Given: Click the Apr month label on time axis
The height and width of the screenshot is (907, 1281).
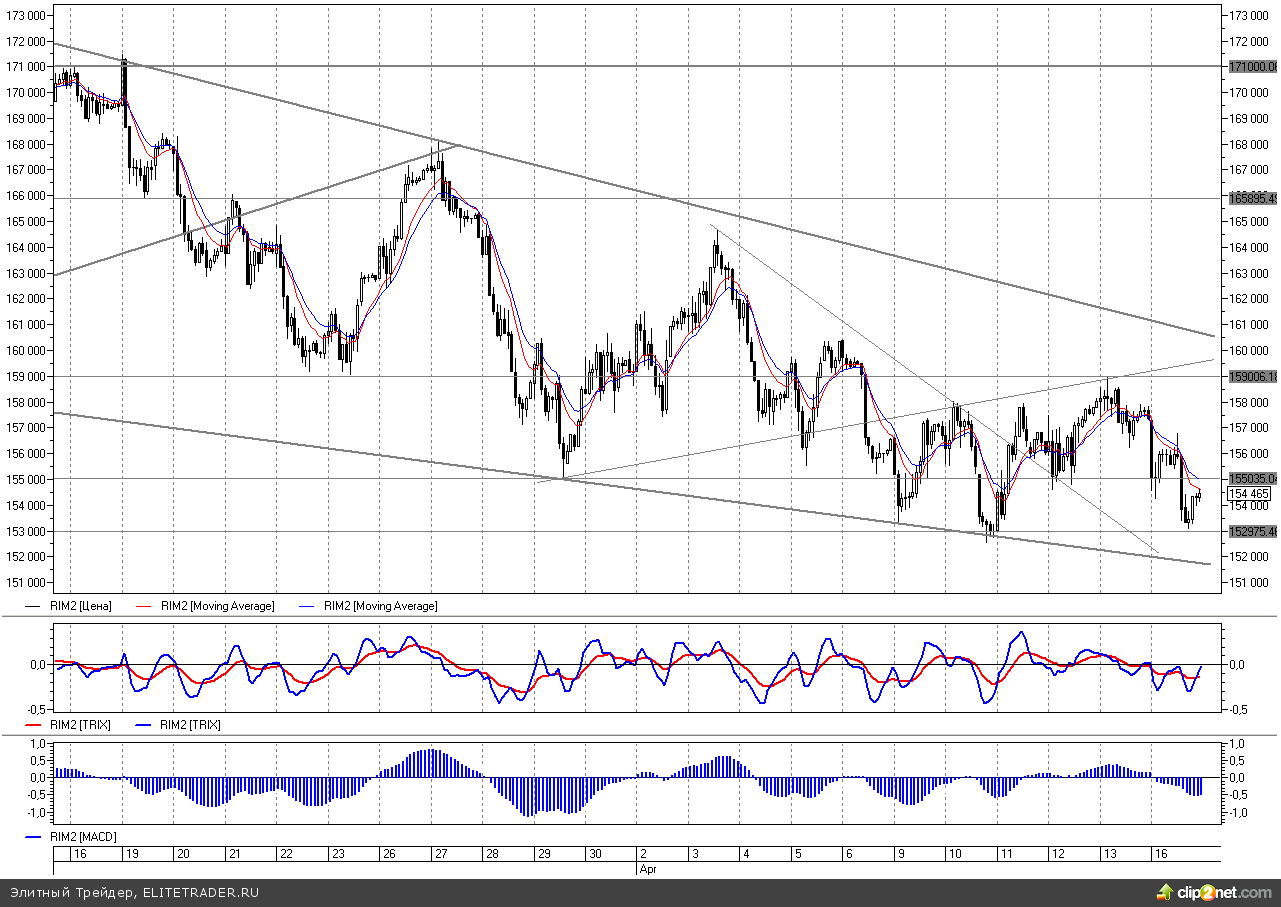Looking at the screenshot, I should 648,869.
